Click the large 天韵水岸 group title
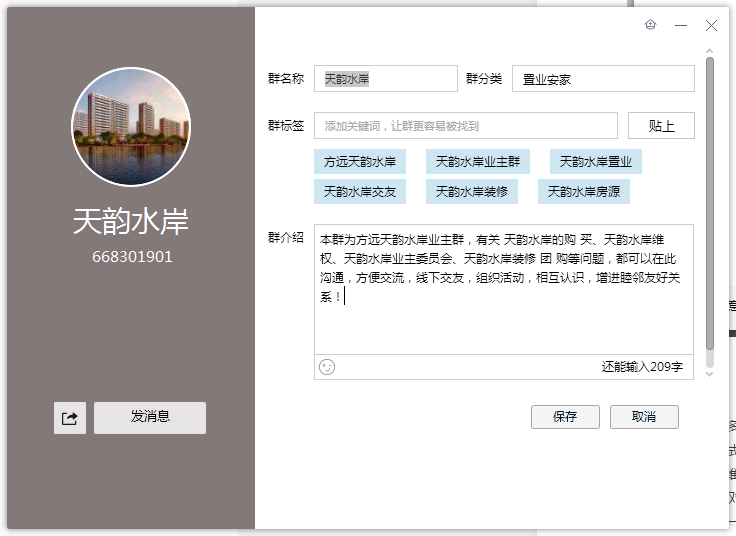Image resolution: width=736 pixels, height=536 pixels. [131, 221]
